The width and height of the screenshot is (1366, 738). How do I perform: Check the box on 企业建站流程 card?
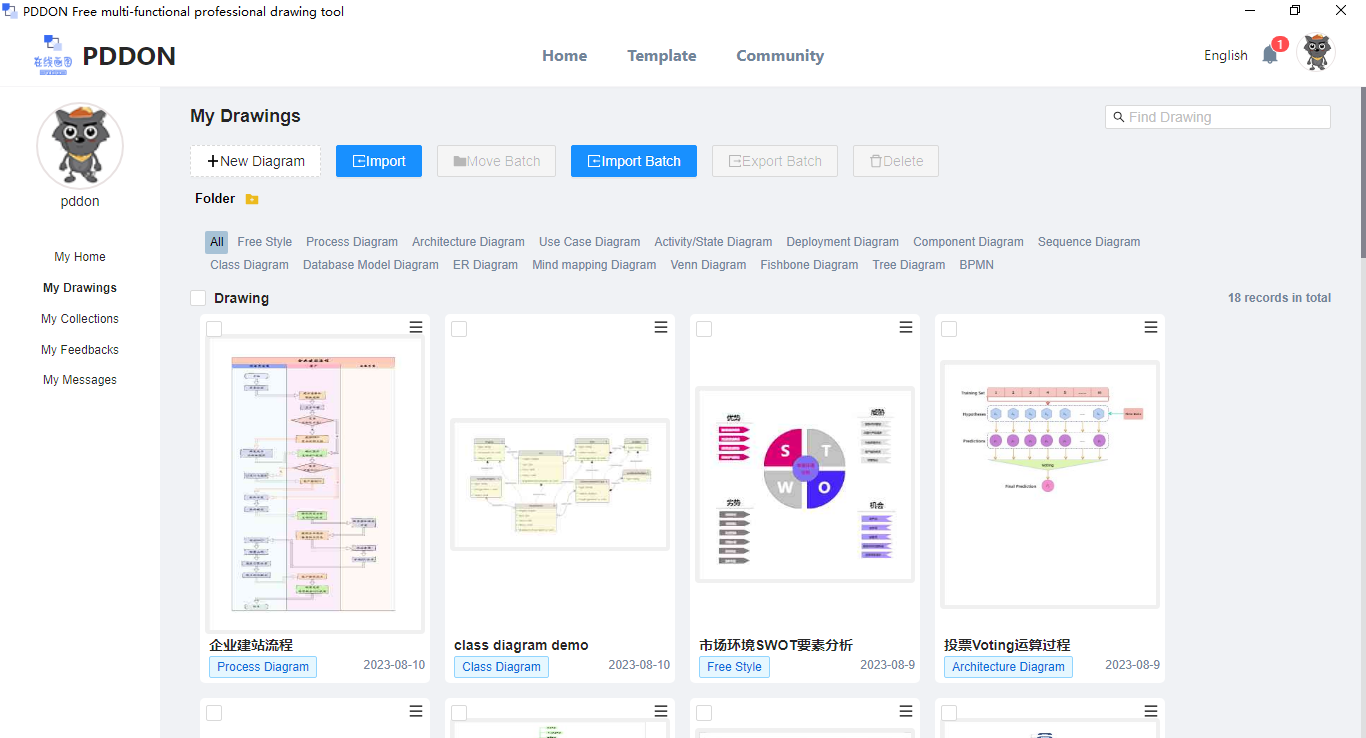(214, 329)
